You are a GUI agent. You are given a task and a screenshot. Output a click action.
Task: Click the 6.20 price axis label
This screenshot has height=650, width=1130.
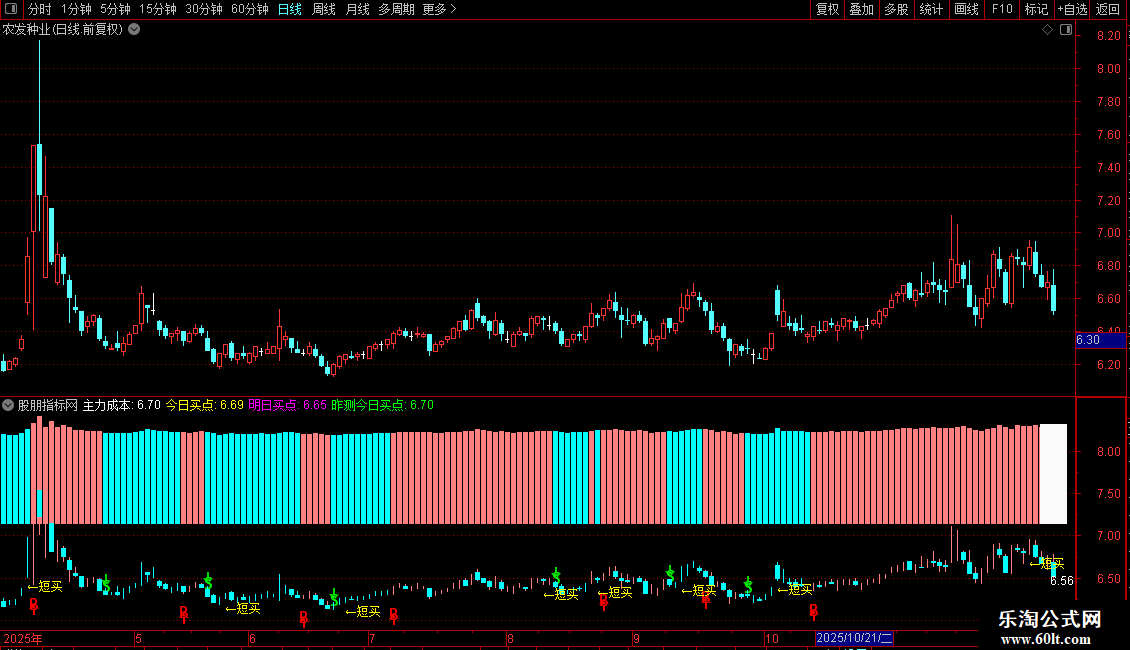coord(1109,365)
